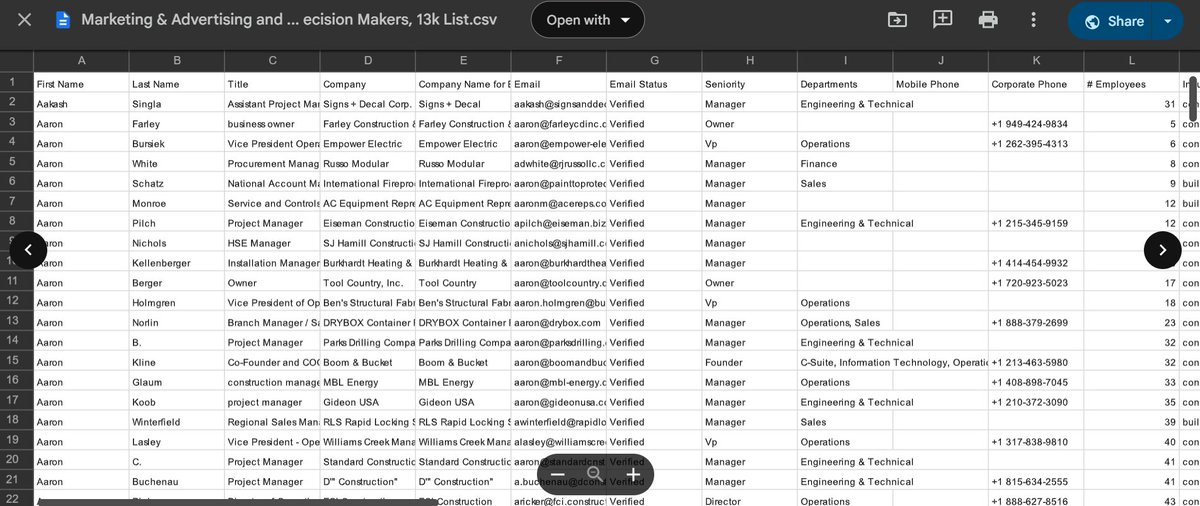Zoom out with the minus button
Viewport: 1200px width, 506px height.
(558, 474)
